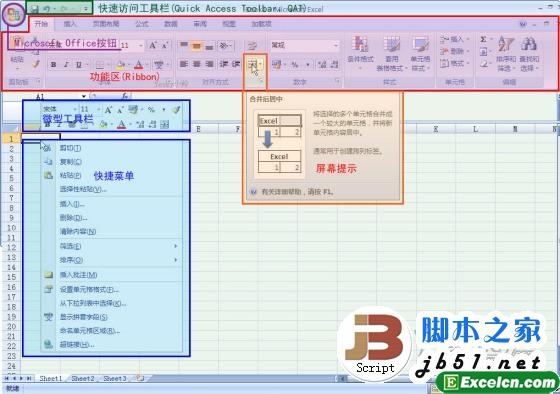The height and width of the screenshot is (394, 560).
Task: Click Clear eraser button in Editing group
Action: (x=485, y=64)
